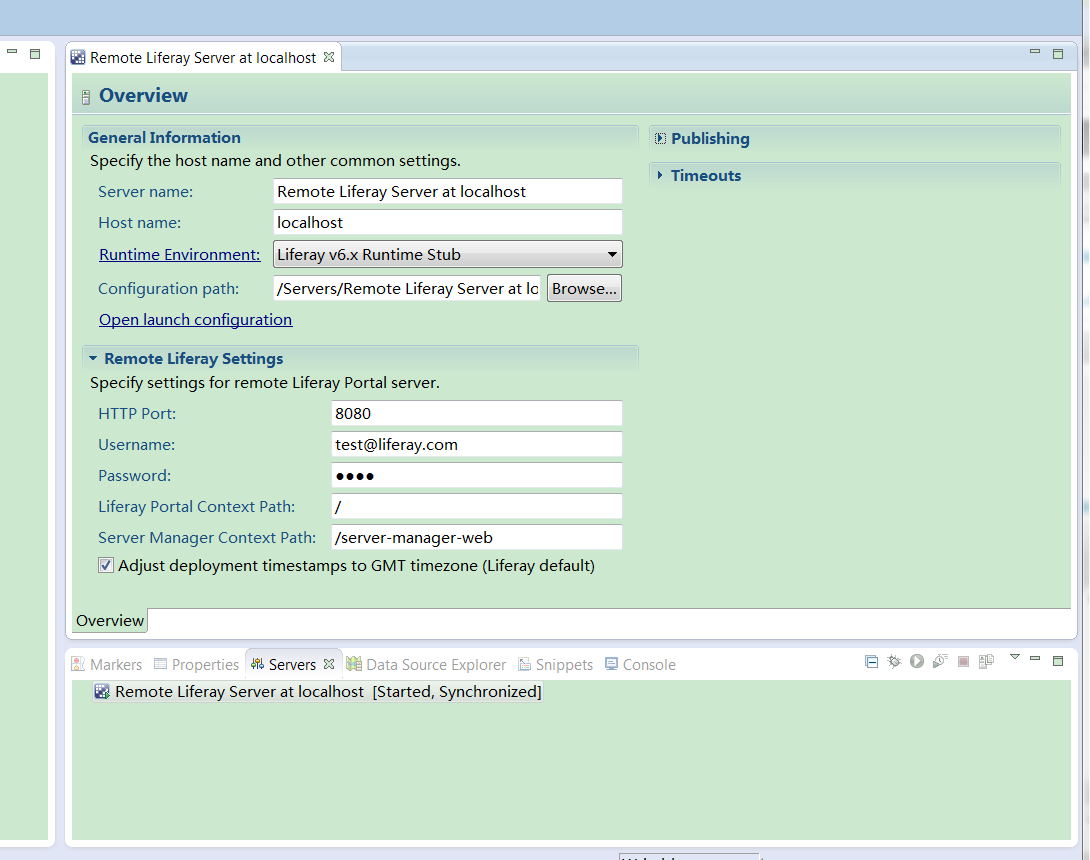Open the Servers view menu triangle

pos(1014,658)
